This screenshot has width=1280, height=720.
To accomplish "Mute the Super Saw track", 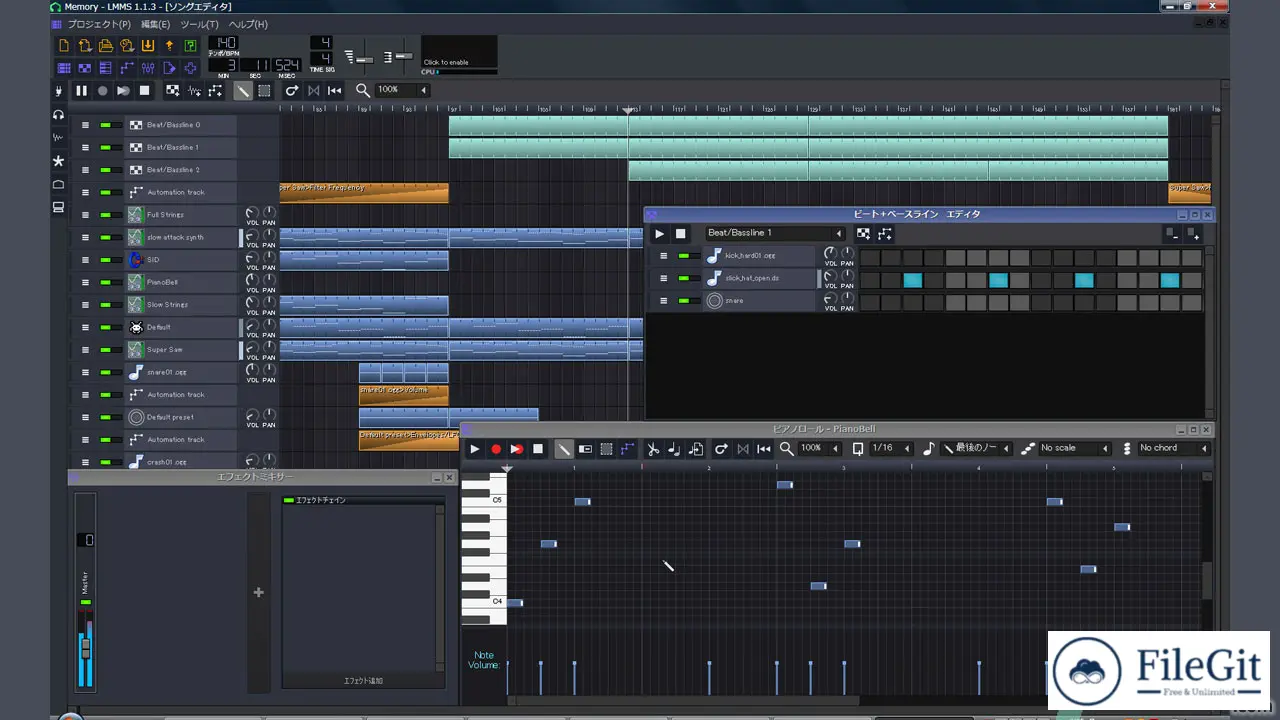I will click(104, 350).
